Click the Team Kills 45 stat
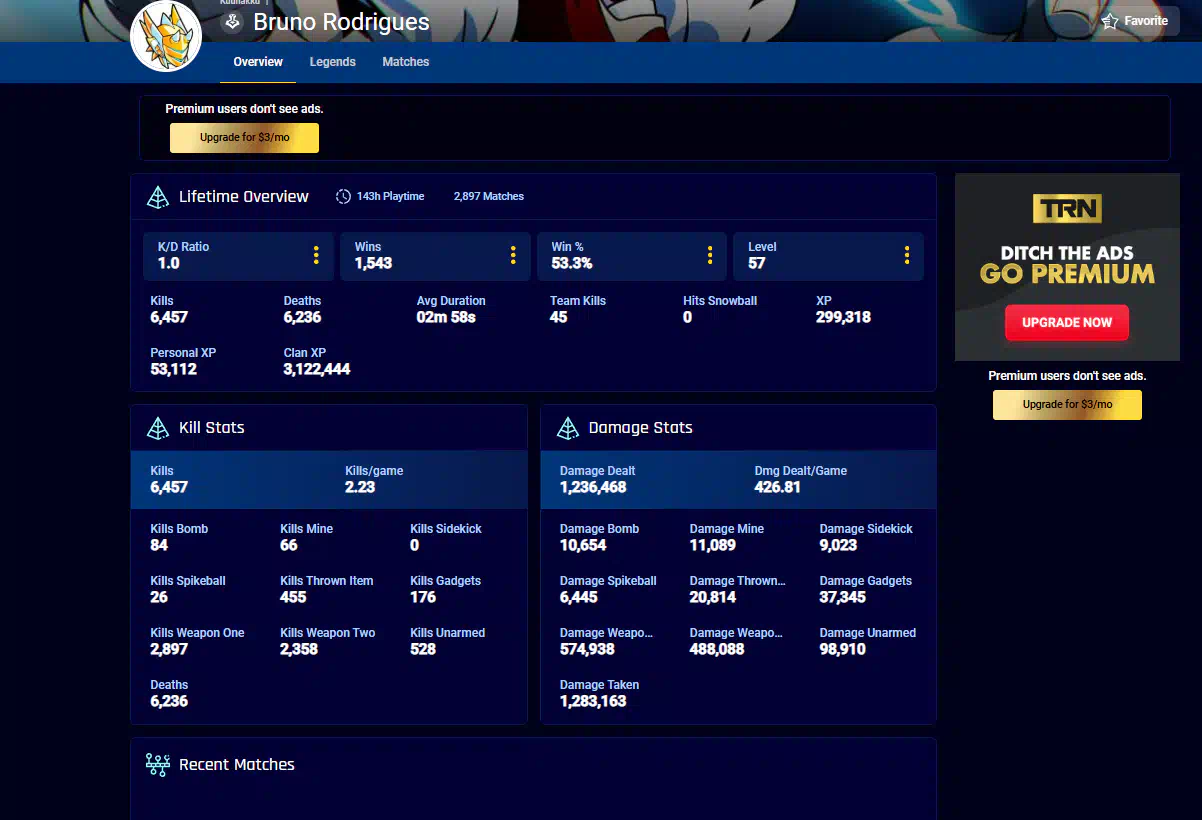This screenshot has width=1202, height=820. pyautogui.click(x=578, y=309)
